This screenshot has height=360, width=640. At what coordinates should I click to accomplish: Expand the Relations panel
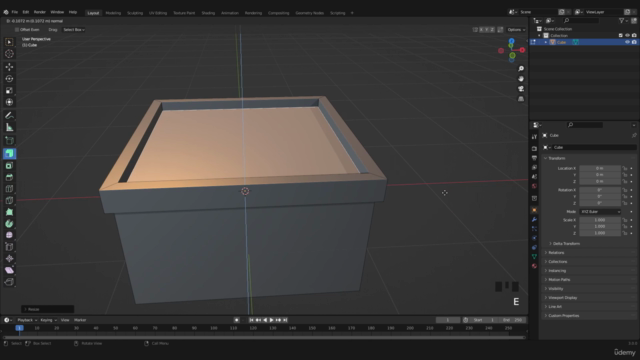coord(556,253)
